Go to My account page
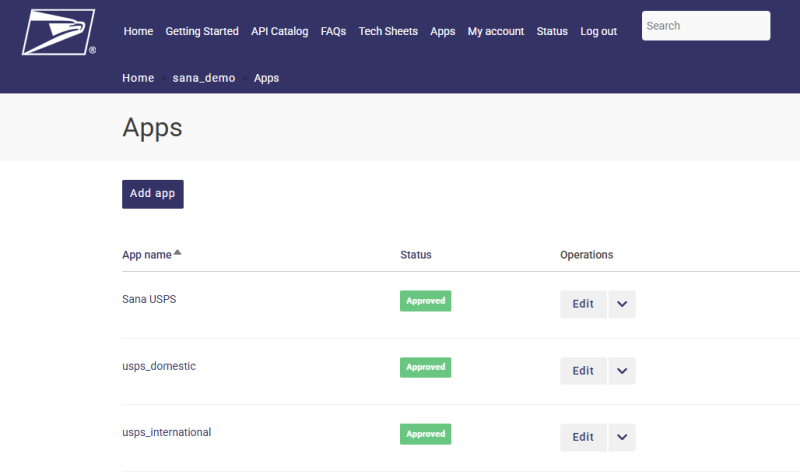Viewport: 800px width, 475px height. [x=496, y=31]
